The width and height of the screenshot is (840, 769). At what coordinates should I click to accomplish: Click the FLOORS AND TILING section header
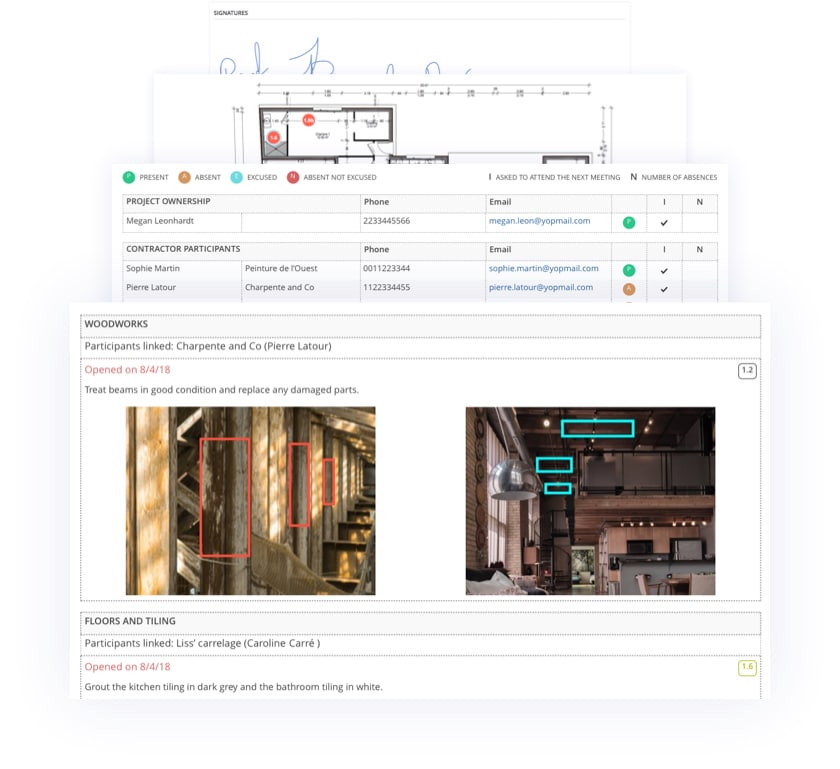coord(421,622)
